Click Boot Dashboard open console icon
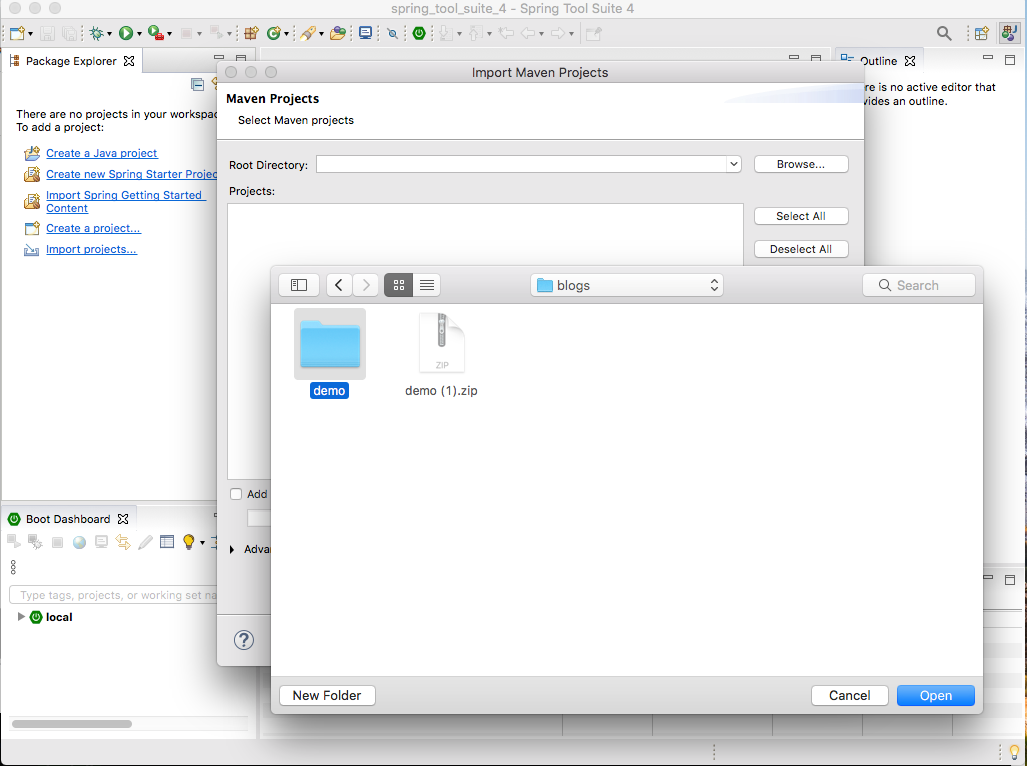This screenshot has height=766, width=1027. pyautogui.click(x=101, y=542)
